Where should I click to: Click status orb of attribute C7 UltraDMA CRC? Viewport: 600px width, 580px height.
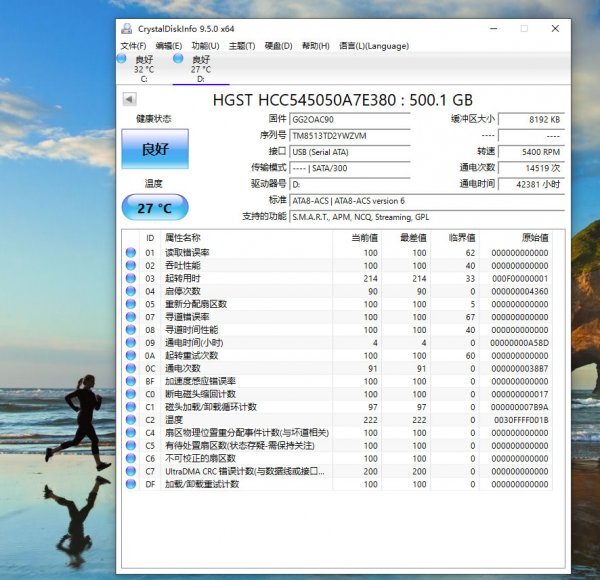pos(131,471)
